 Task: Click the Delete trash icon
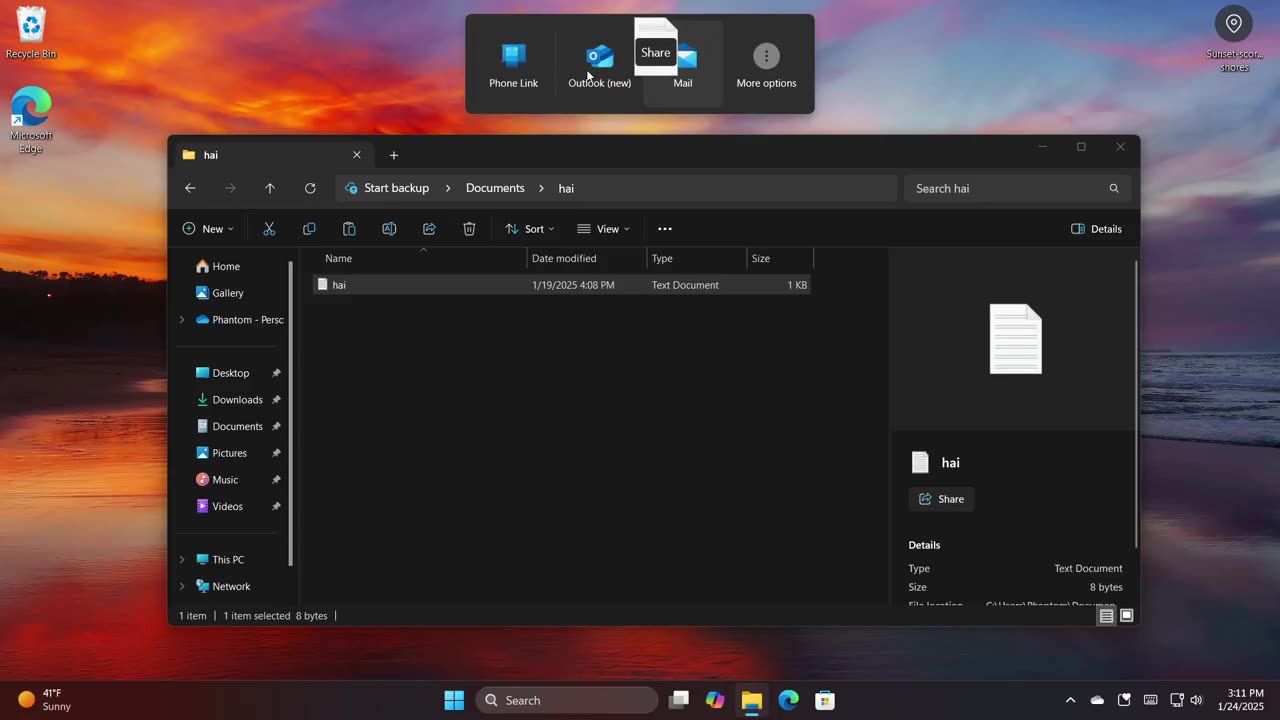pyautogui.click(x=469, y=229)
